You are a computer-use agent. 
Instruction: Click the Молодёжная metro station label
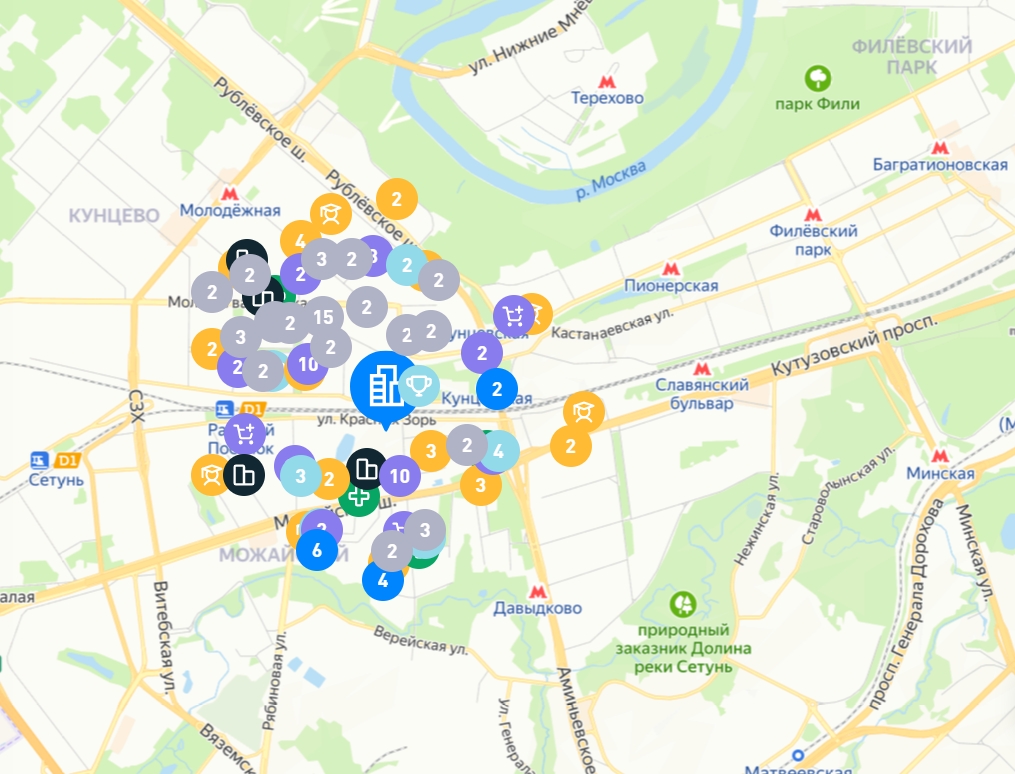click(x=230, y=210)
